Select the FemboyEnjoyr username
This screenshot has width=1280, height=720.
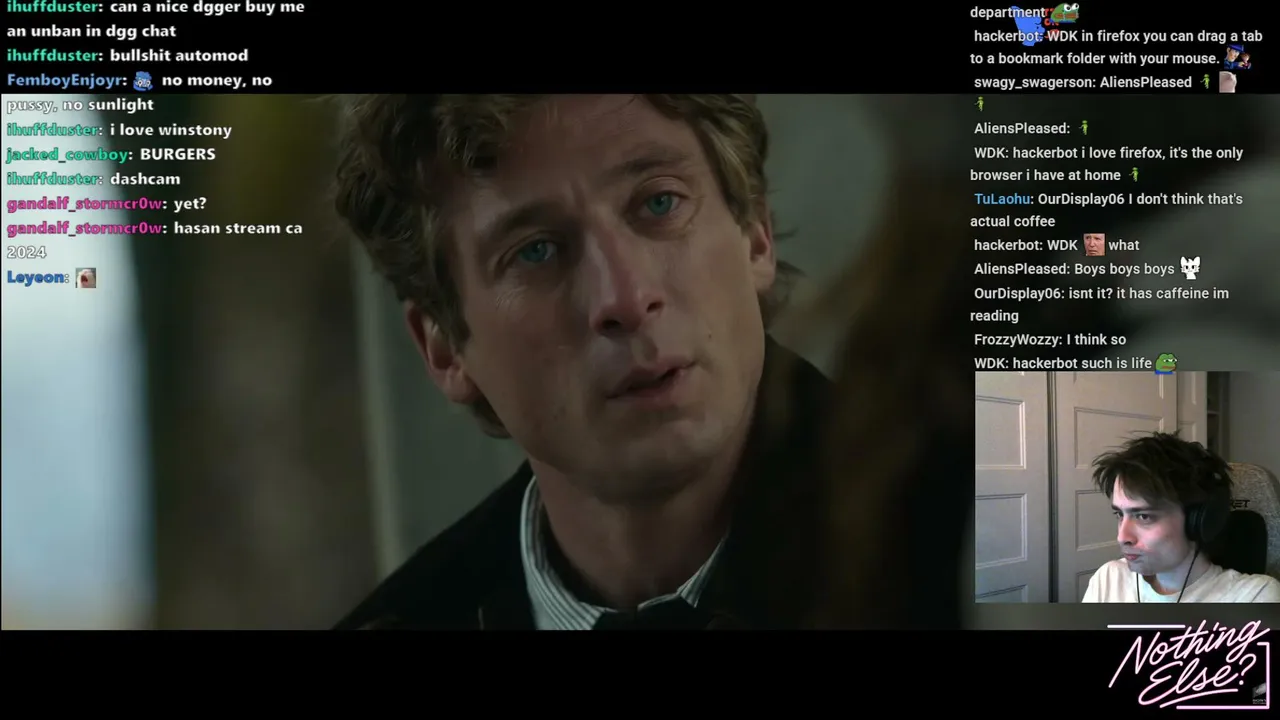click(x=66, y=81)
